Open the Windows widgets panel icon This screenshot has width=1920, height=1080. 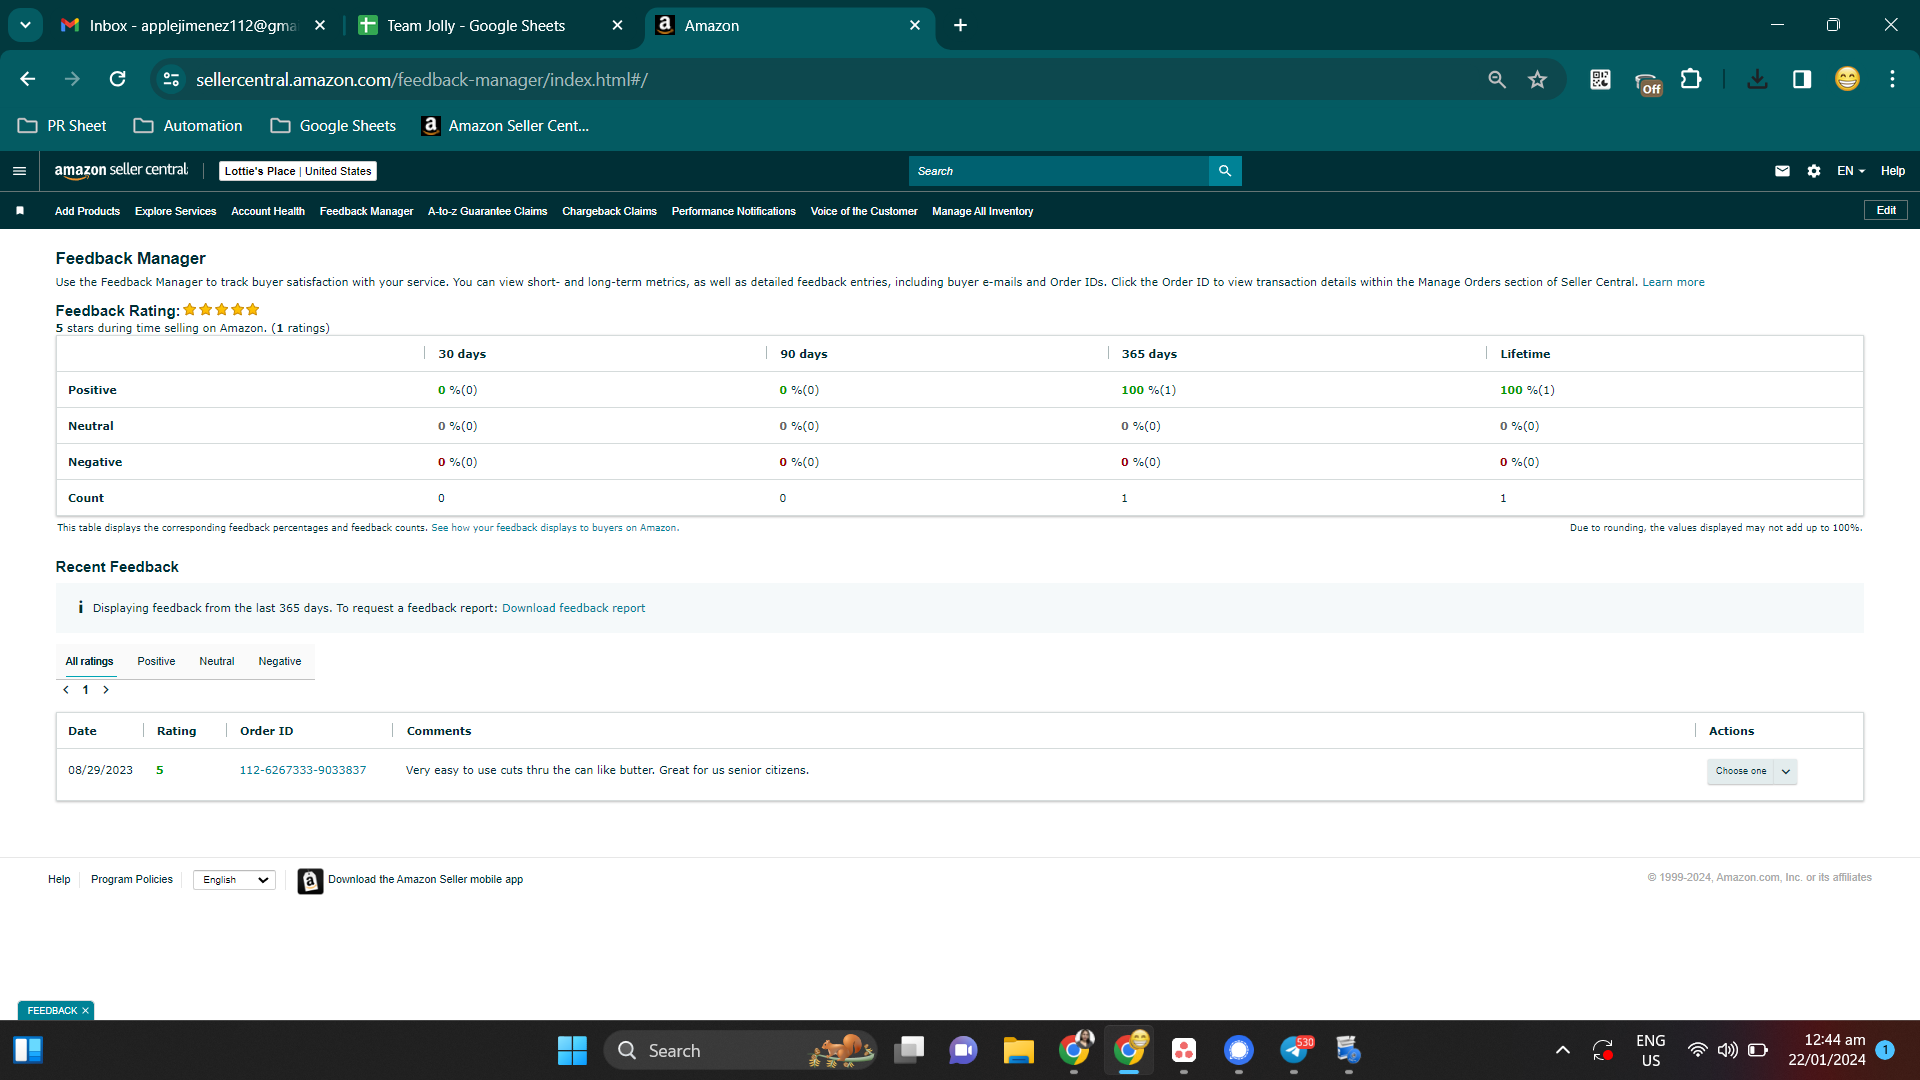click(x=28, y=1050)
